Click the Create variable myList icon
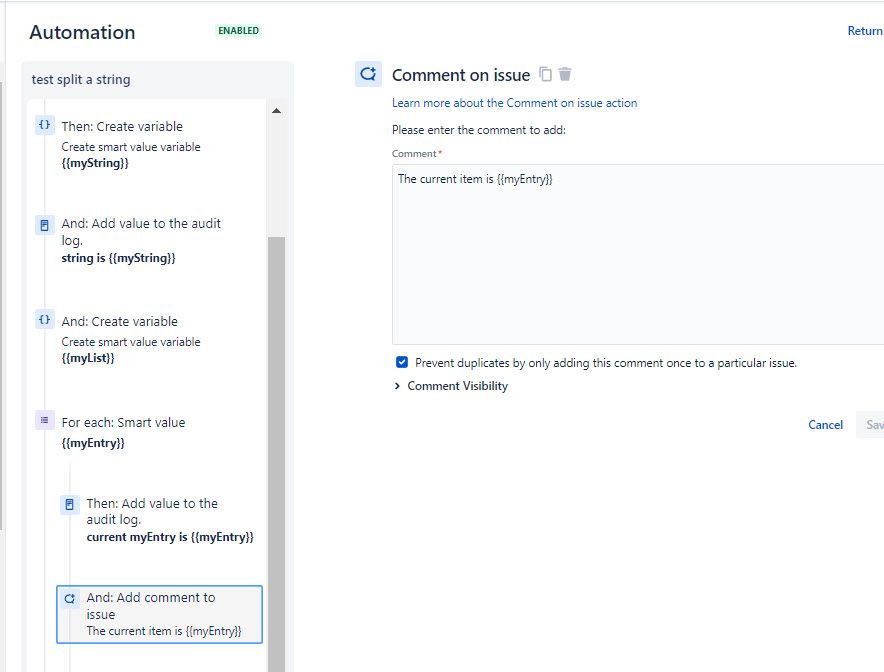This screenshot has height=672, width=884. pos(45,320)
